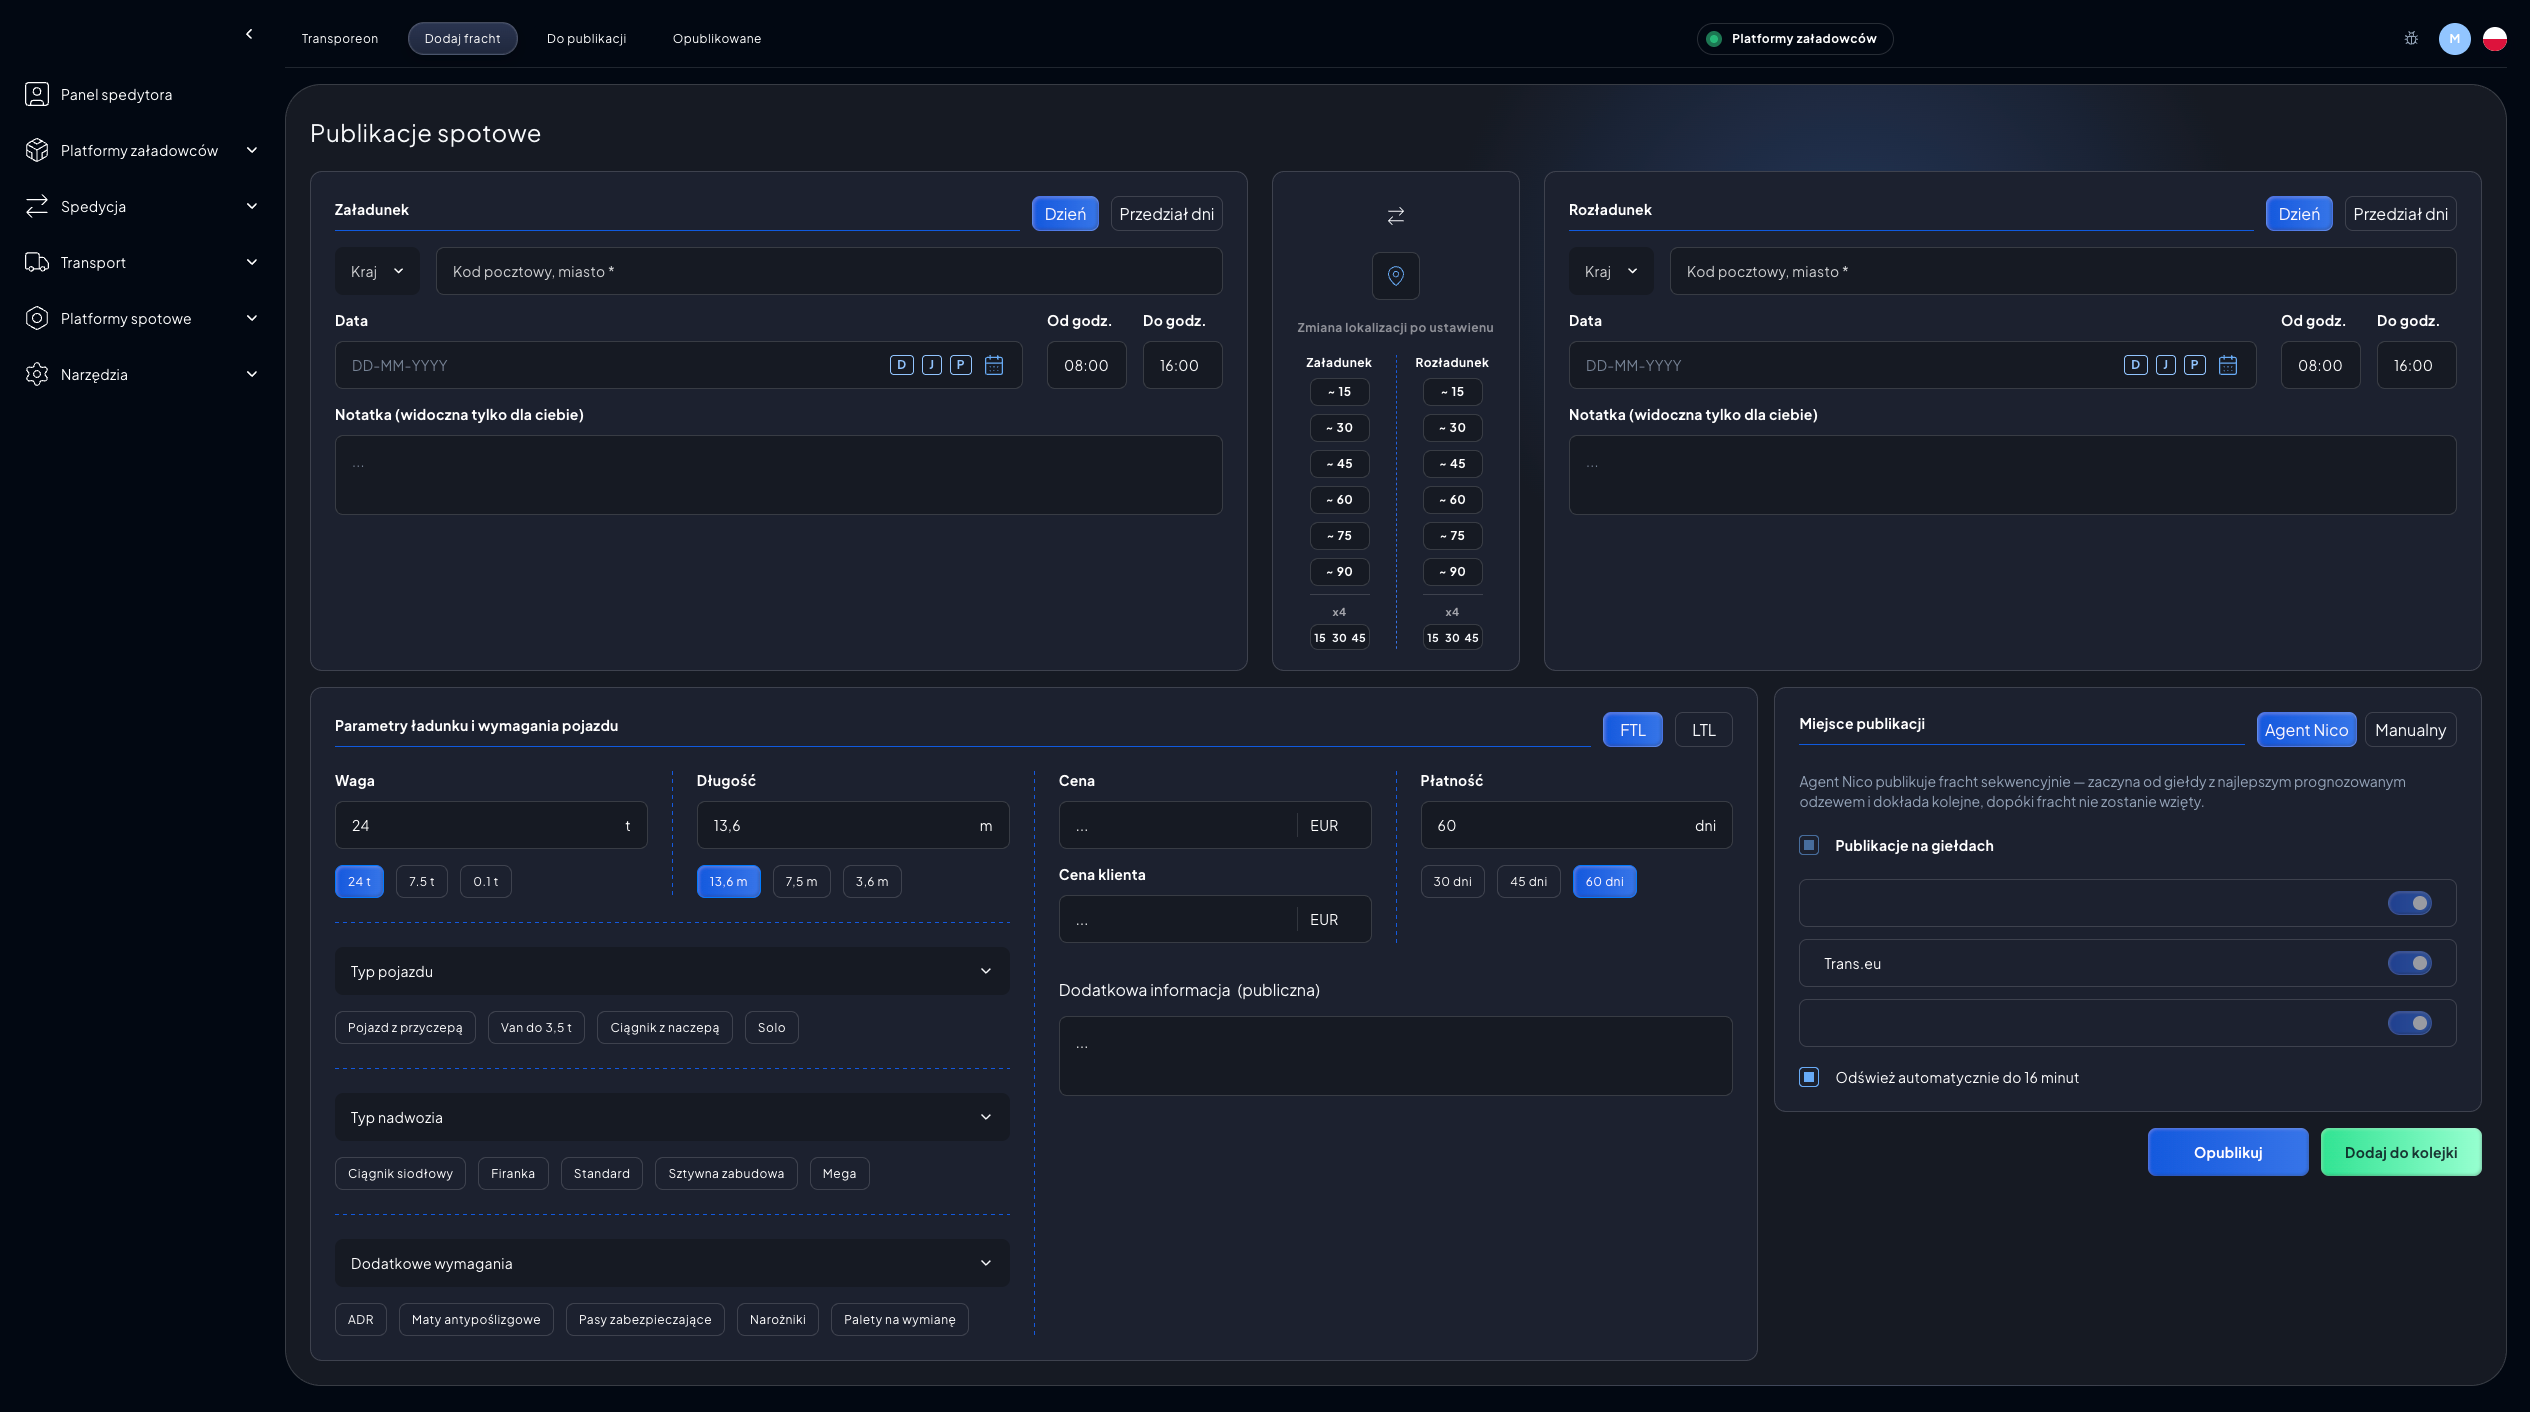Screen dimensions: 2530x1412
Task: Select the ~ 60 Załadunek radius chip
Action: [x=1339, y=500]
